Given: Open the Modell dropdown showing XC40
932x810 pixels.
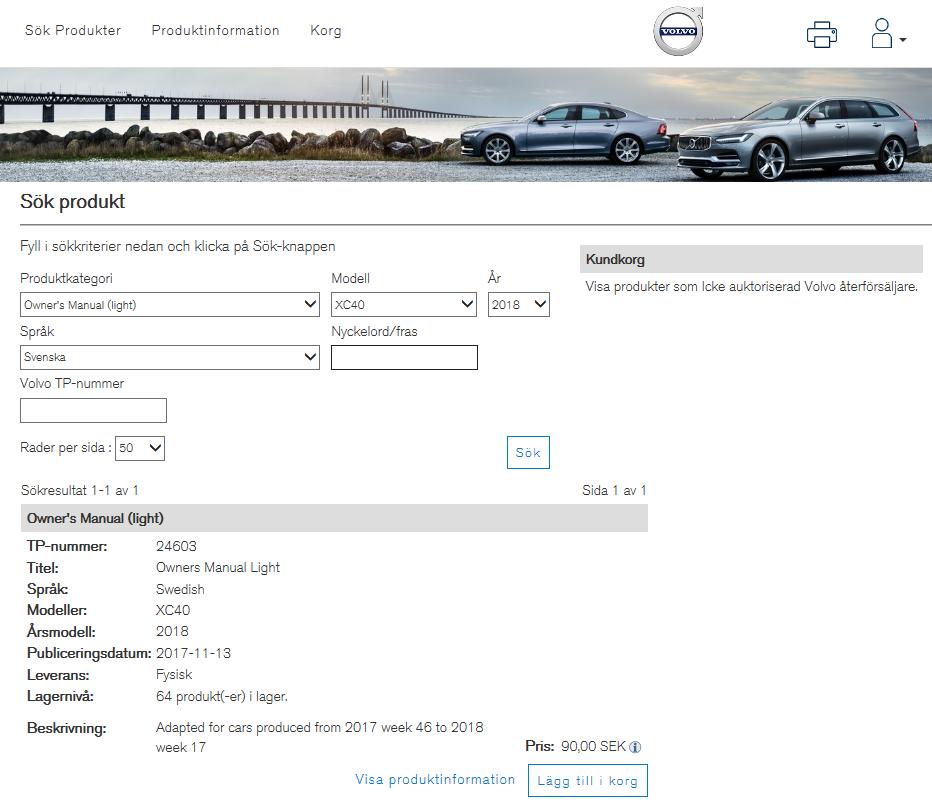Looking at the screenshot, I should 404,304.
